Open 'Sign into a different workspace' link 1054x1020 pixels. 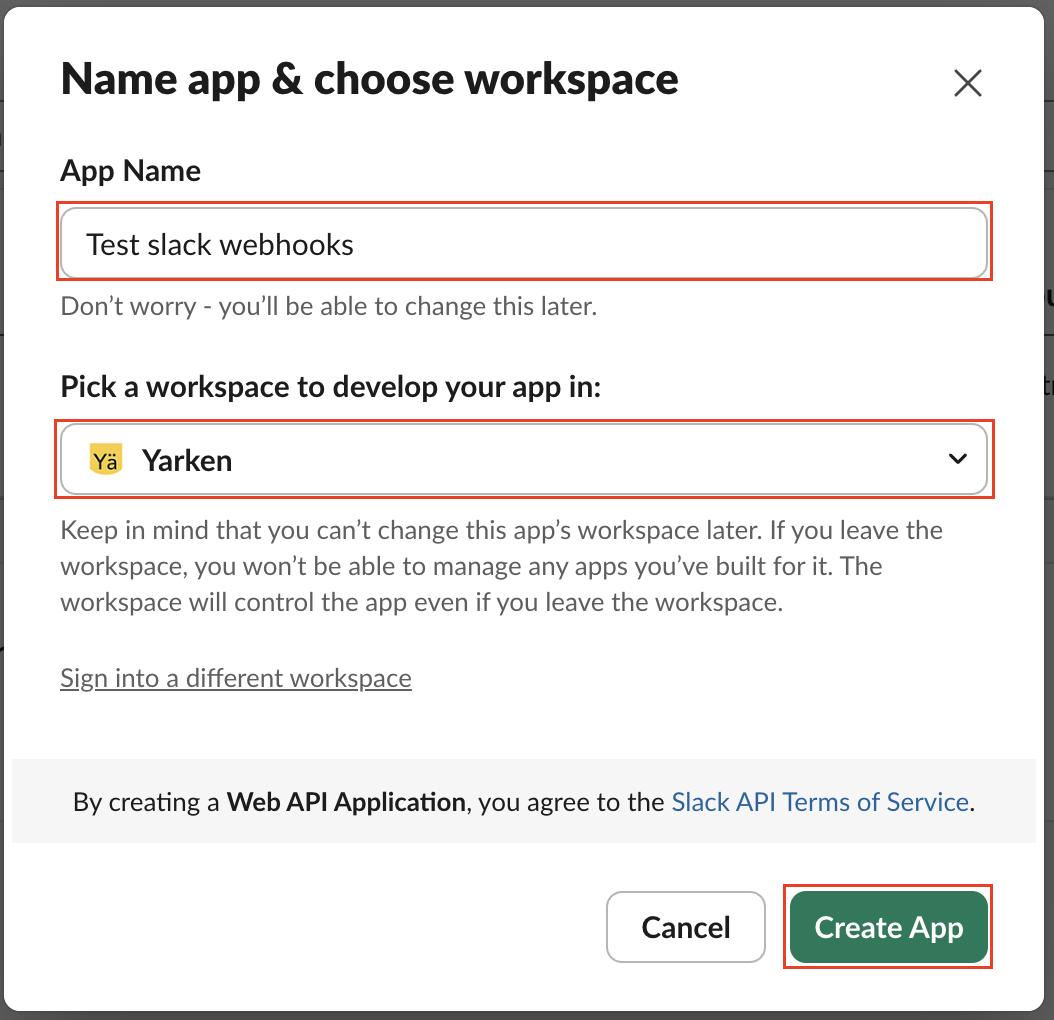(x=236, y=678)
